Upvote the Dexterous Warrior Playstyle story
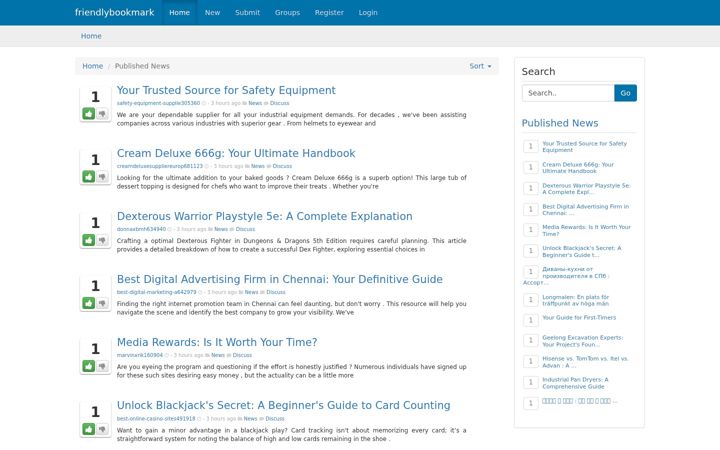720x450 pixels. tap(89, 240)
